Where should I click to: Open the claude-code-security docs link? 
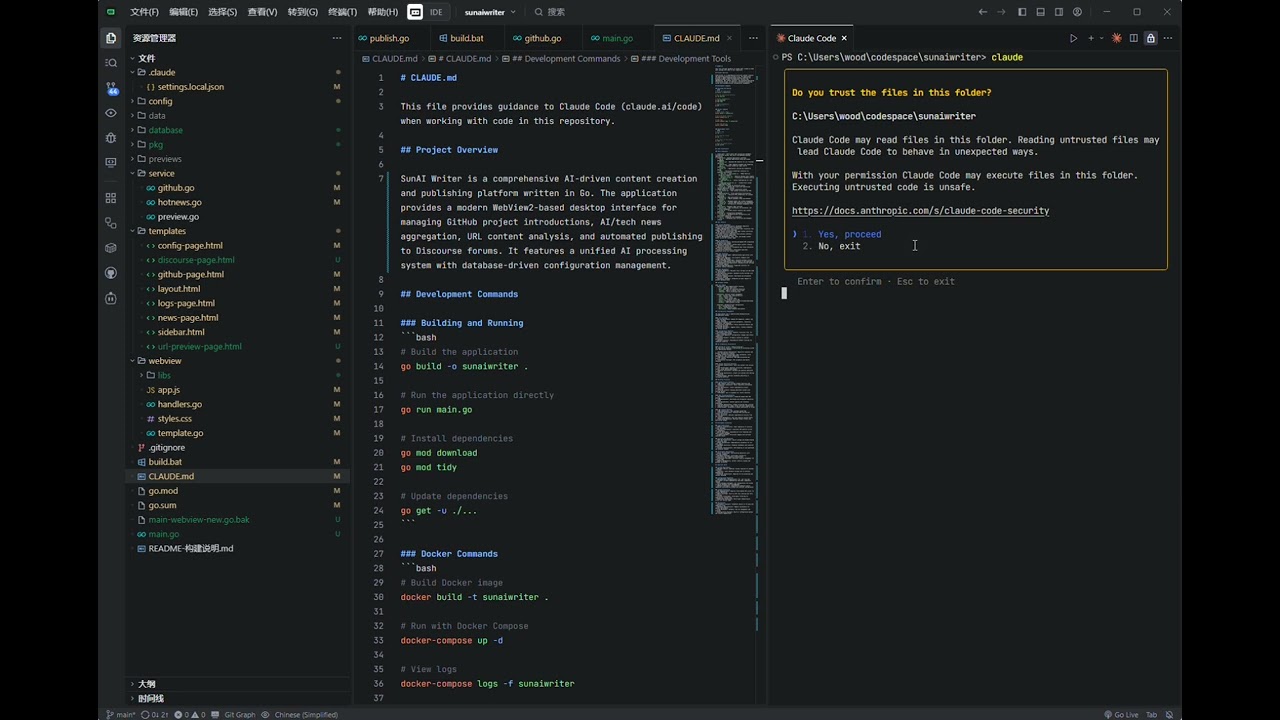[920, 211]
